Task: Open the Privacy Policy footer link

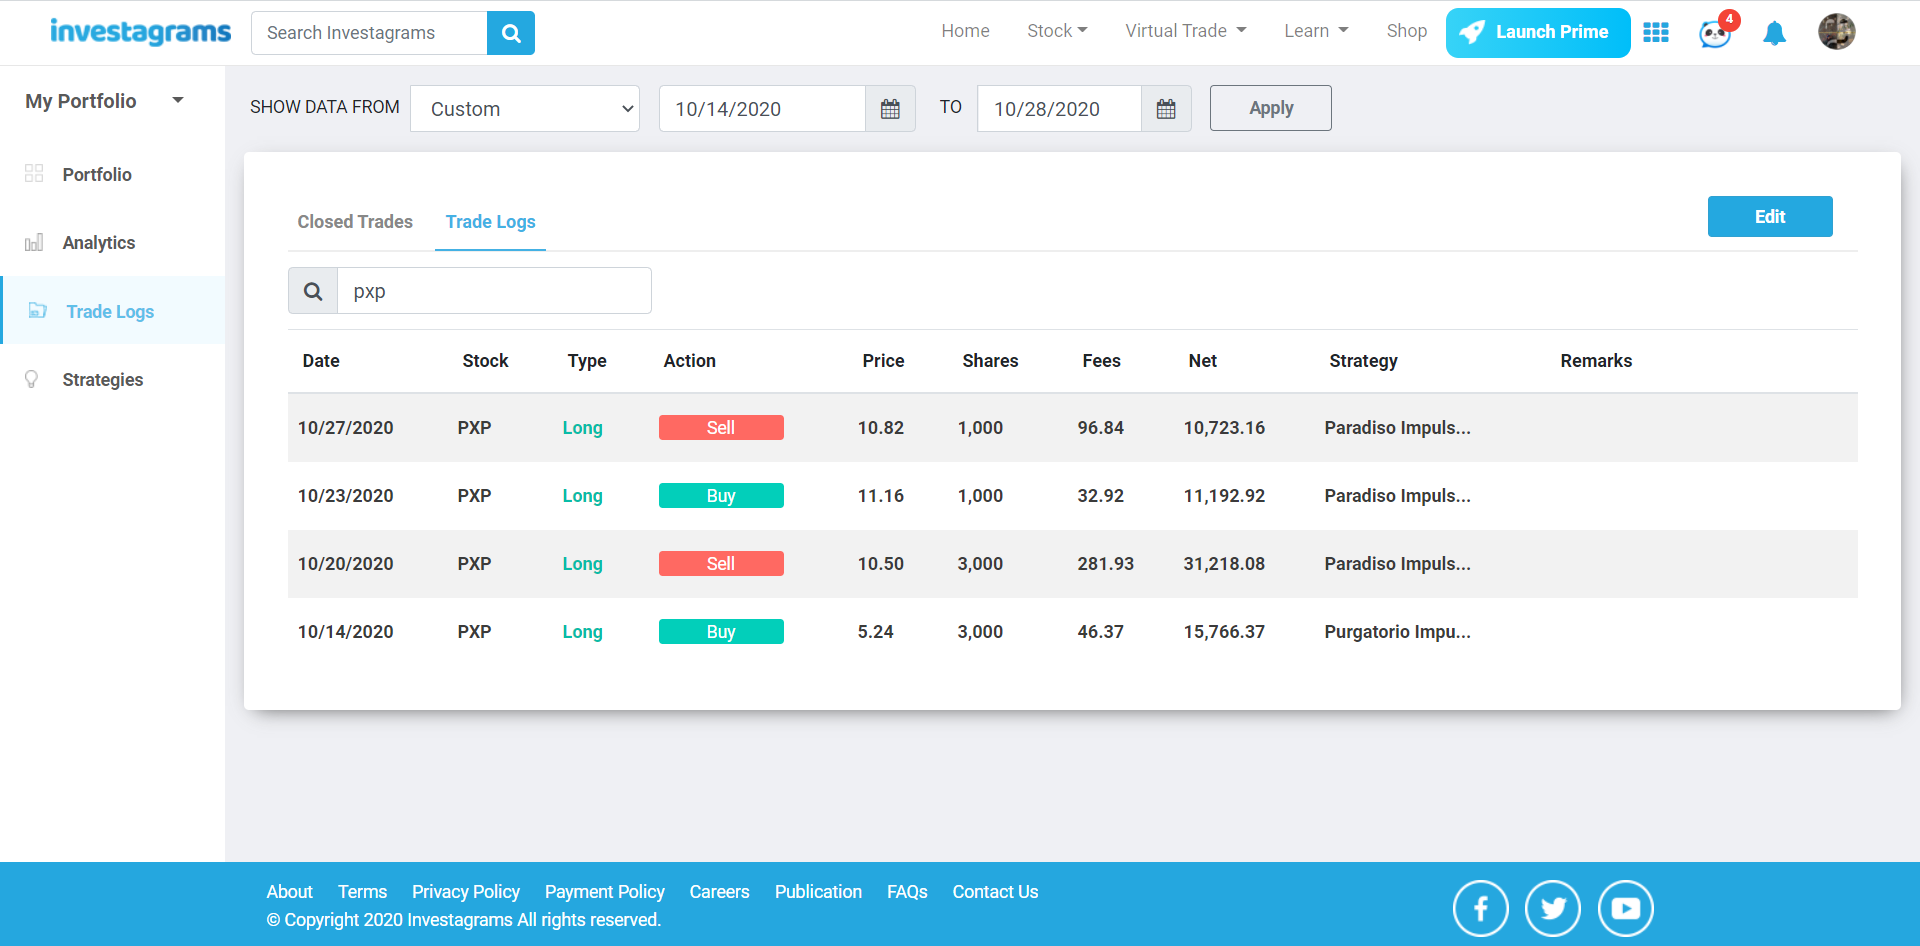Action: click(466, 891)
